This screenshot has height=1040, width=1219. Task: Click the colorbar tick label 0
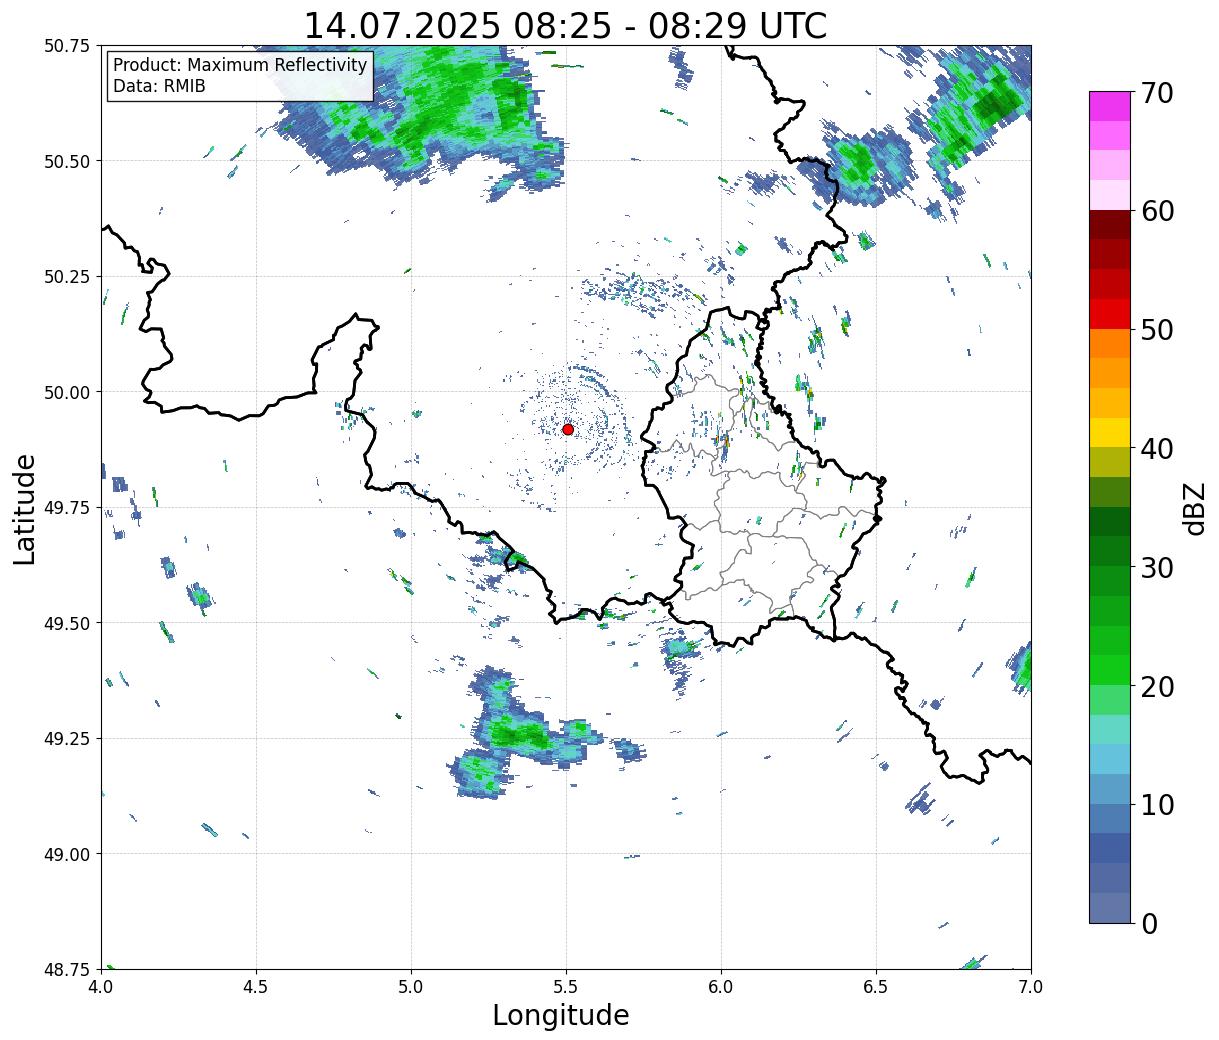pyautogui.click(x=1148, y=924)
